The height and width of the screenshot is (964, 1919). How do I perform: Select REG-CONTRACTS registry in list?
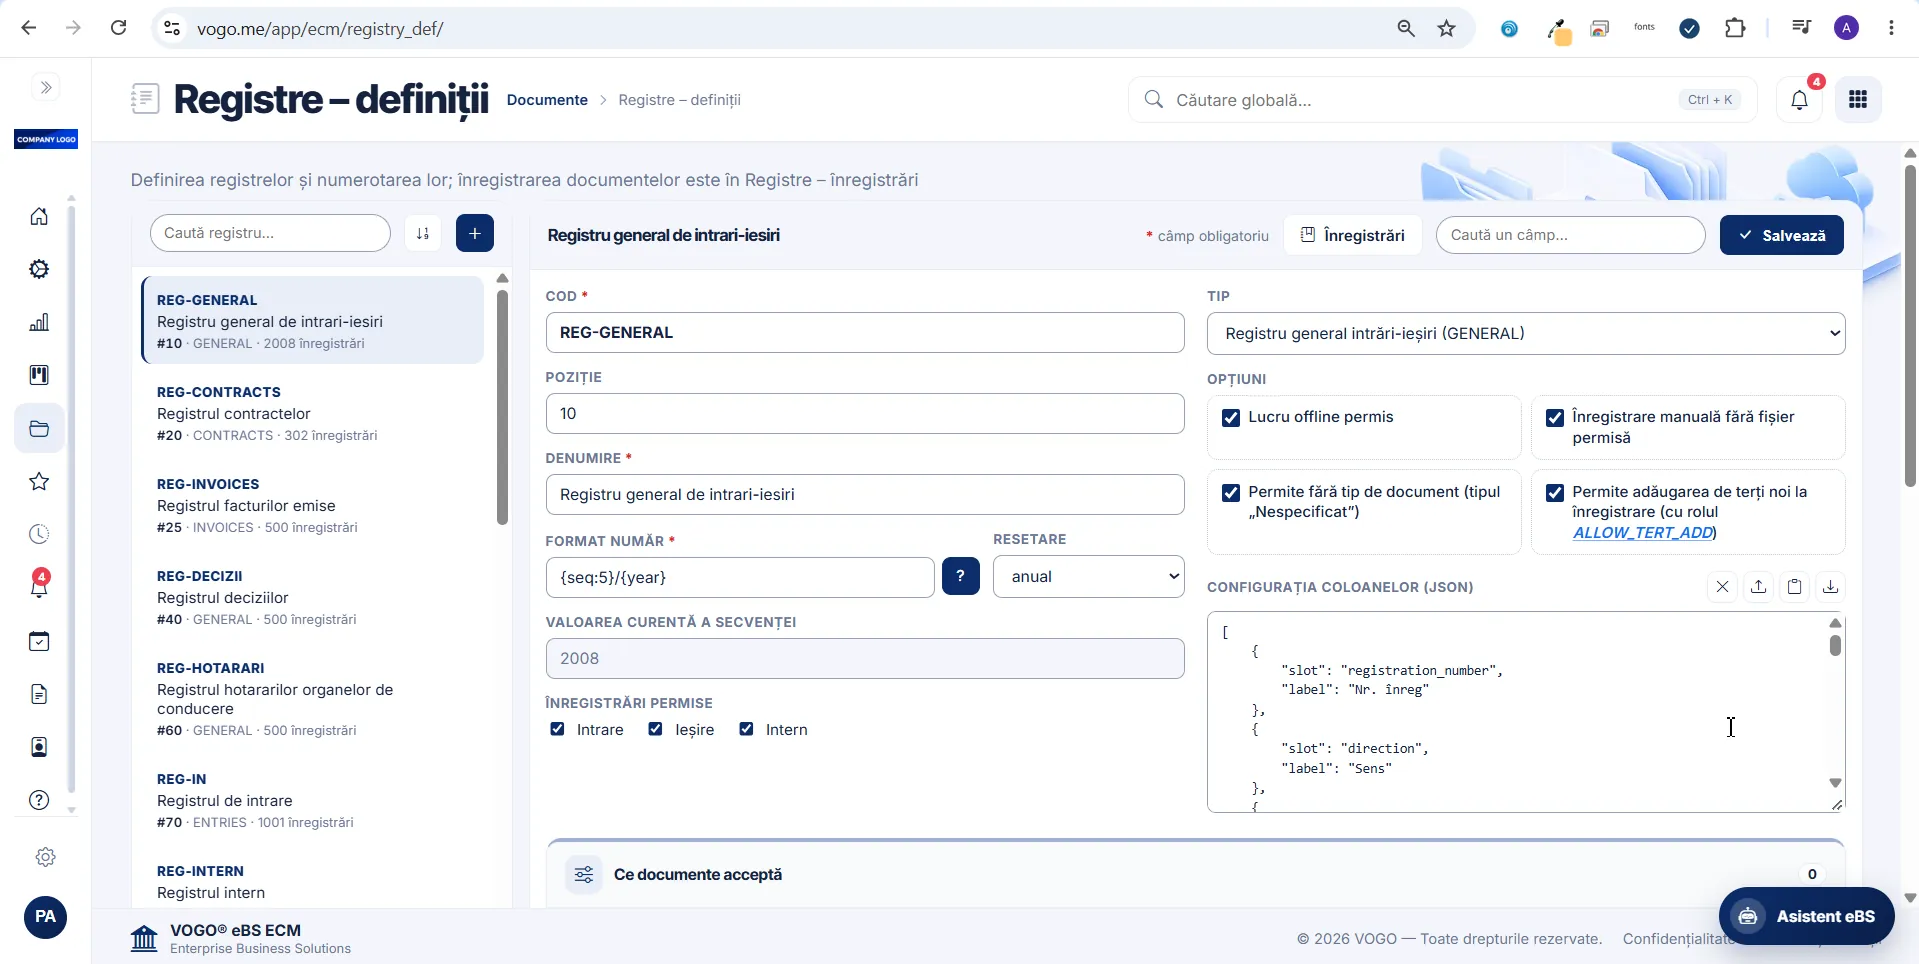[x=313, y=414]
